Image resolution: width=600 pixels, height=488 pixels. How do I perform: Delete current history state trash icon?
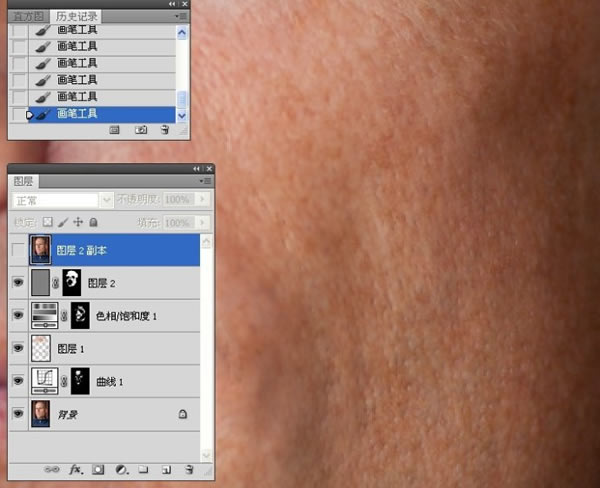(165, 130)
